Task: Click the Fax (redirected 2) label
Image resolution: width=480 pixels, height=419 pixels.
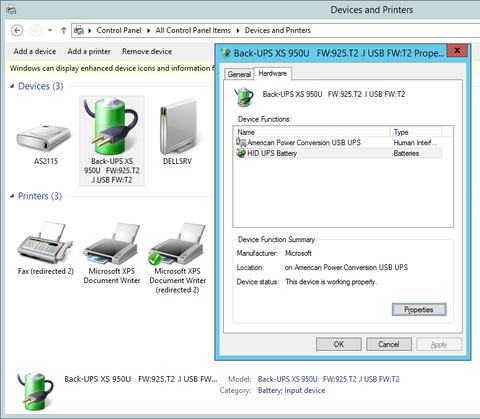Action: 46,271
